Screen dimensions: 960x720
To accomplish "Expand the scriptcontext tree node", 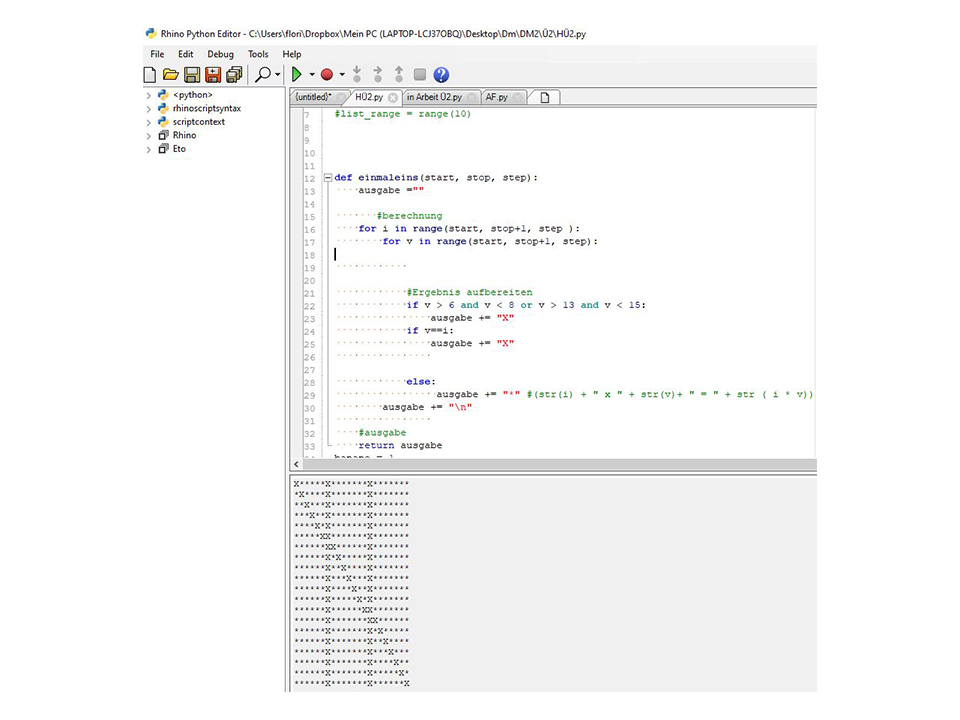I will (148, 122).
